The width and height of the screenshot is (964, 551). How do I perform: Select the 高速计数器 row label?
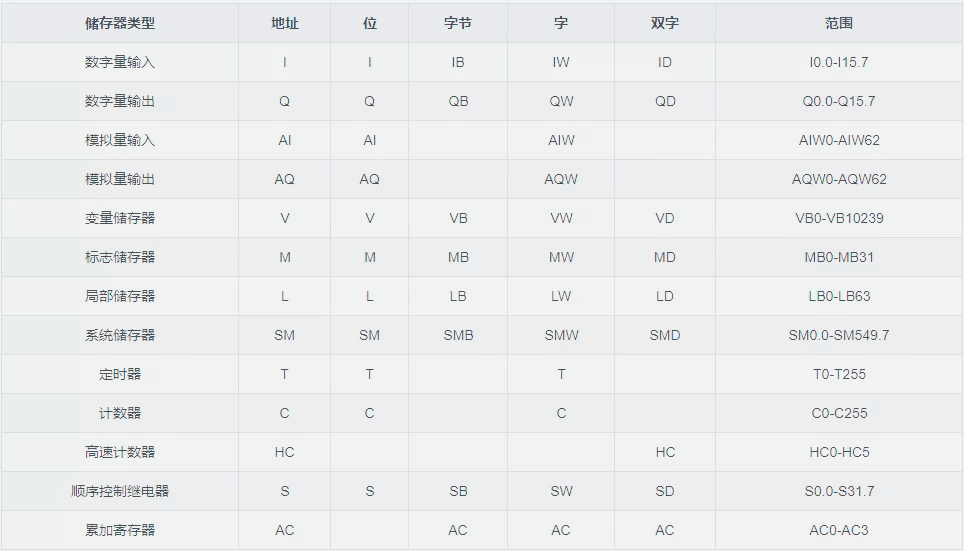120,452
